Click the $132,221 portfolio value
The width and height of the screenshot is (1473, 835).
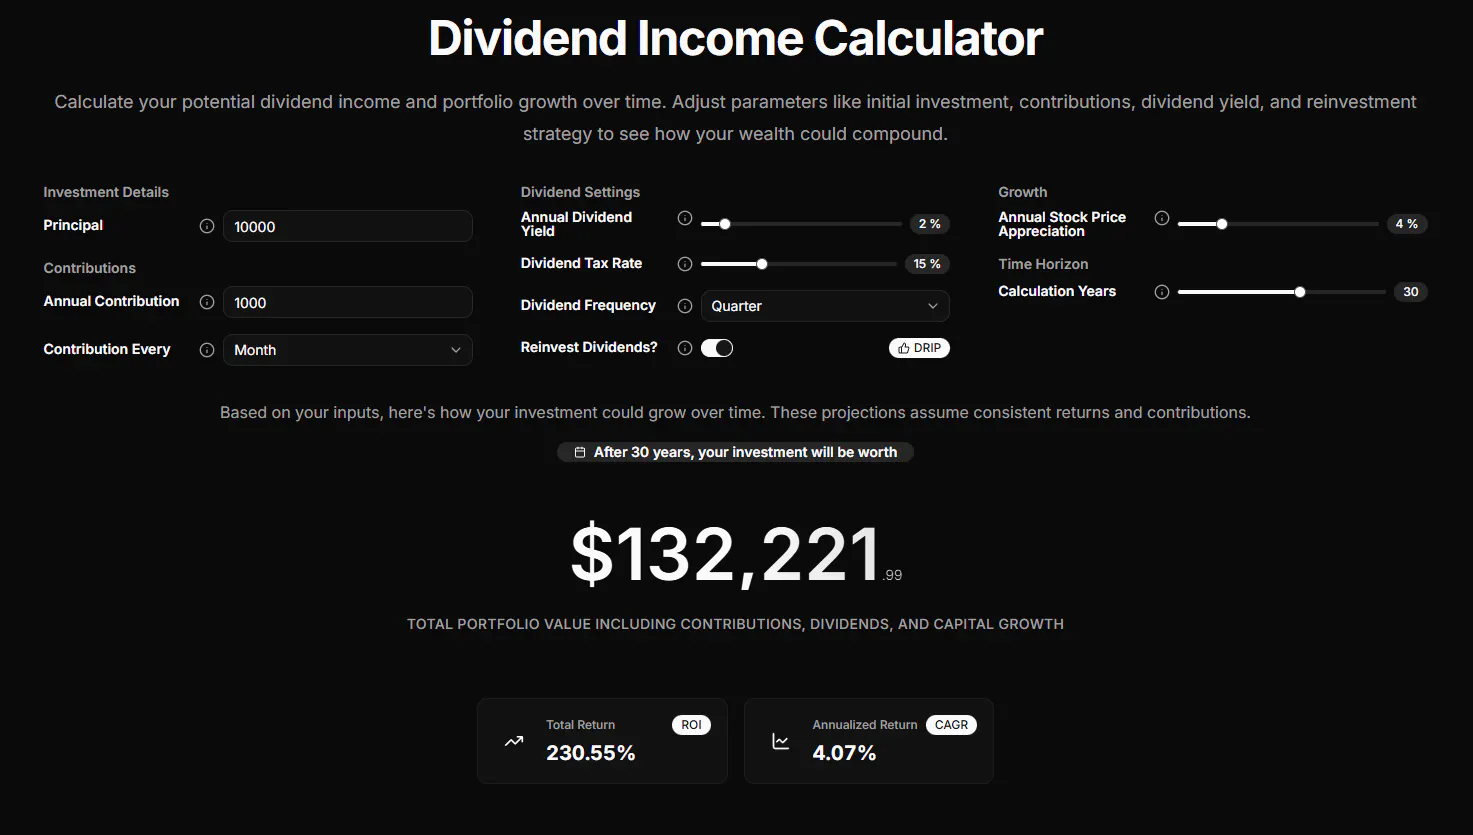tap(736, 554)
